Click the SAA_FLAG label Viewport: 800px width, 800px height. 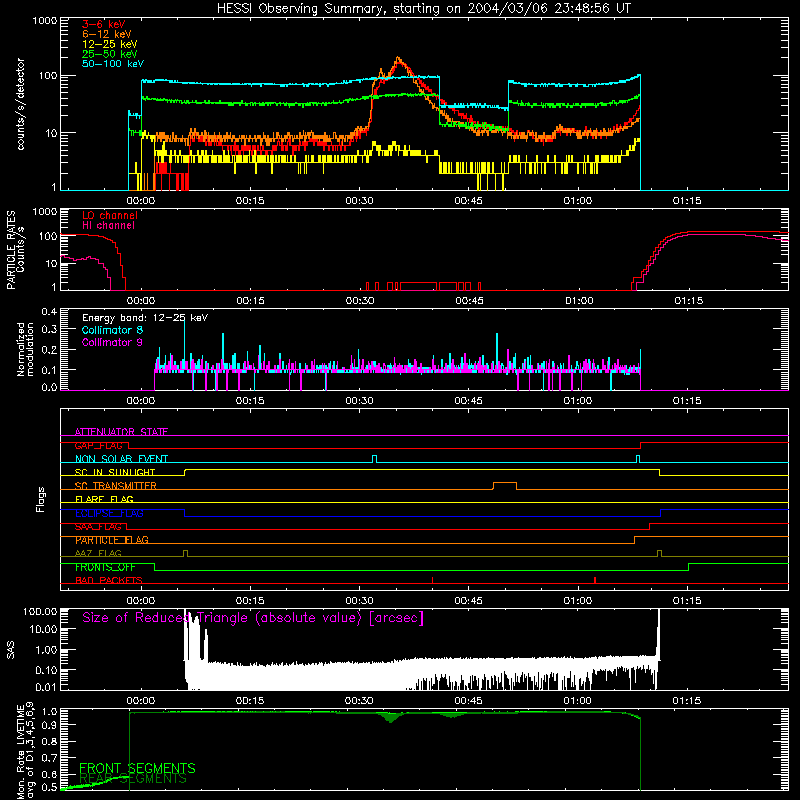tap(98, 527)
